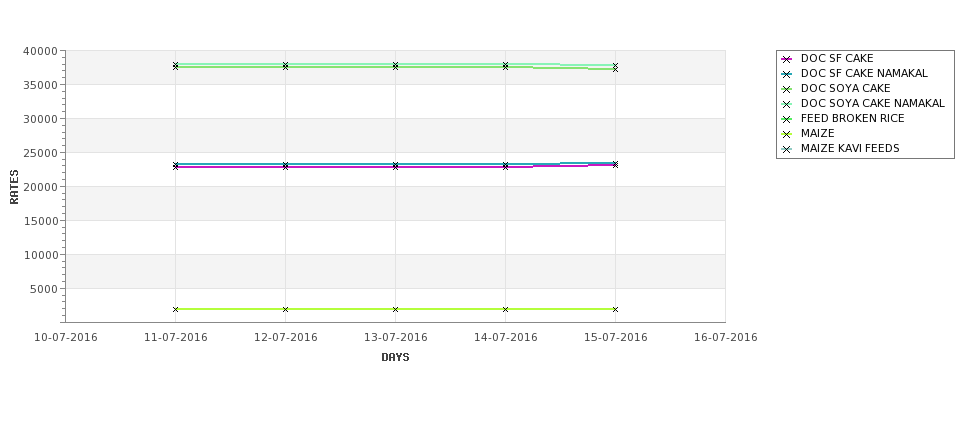
Task: Click the RATES axis title
Action: [14, 187]
